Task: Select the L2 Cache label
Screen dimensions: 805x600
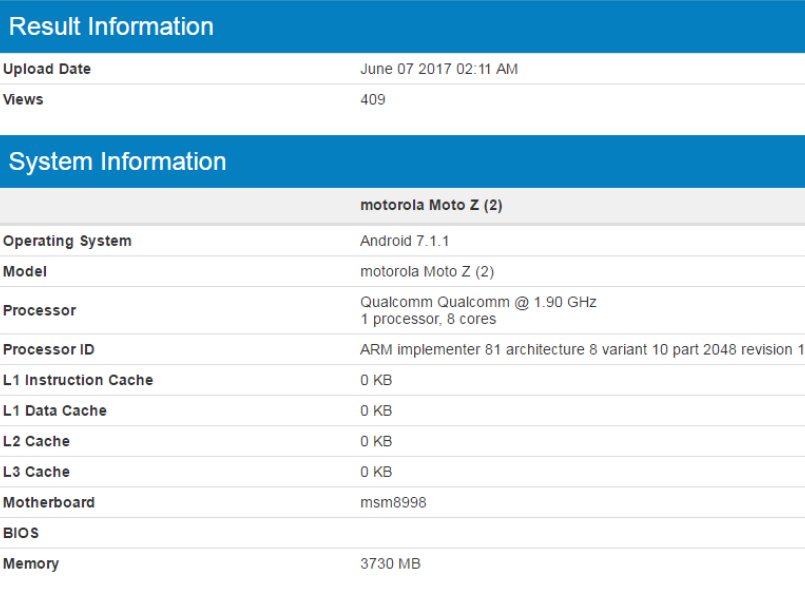Action: pos(36,441)
